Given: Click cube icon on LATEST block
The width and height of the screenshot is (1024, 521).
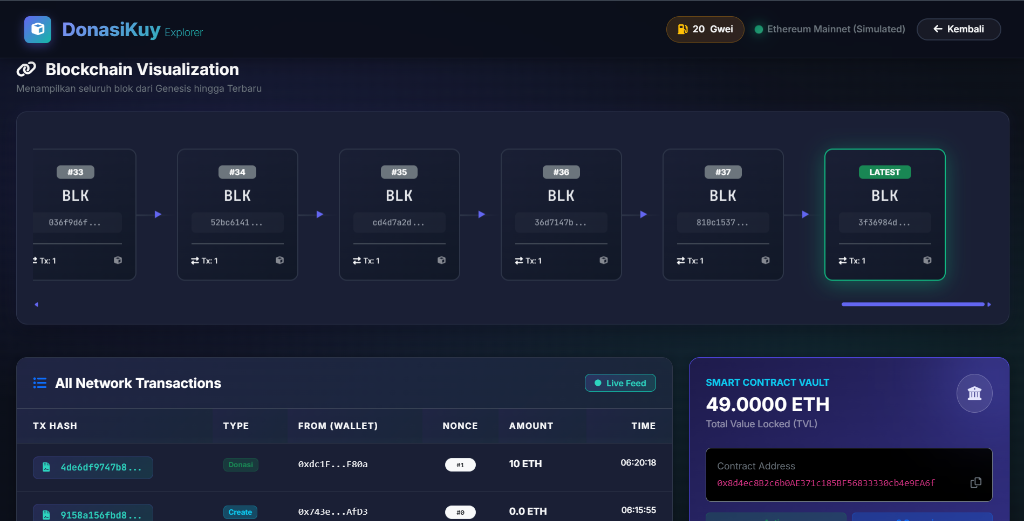Looking at the screenshot, I should (x=927, y=260).
